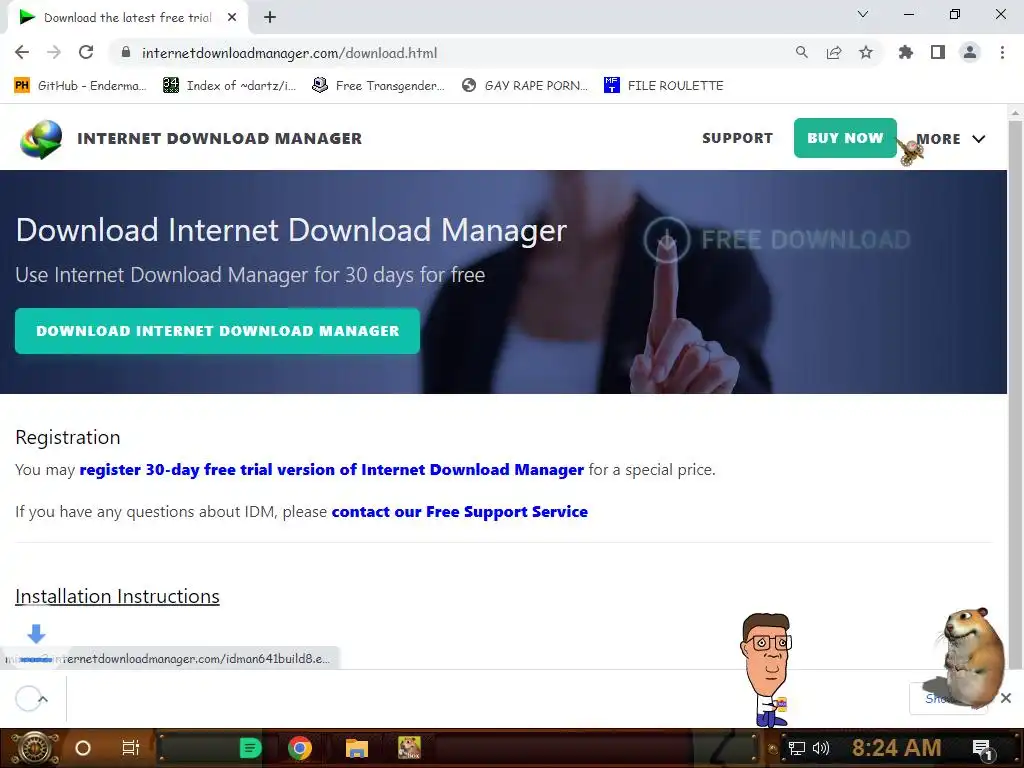Click the 8:24 AM clock

[896, 748]
